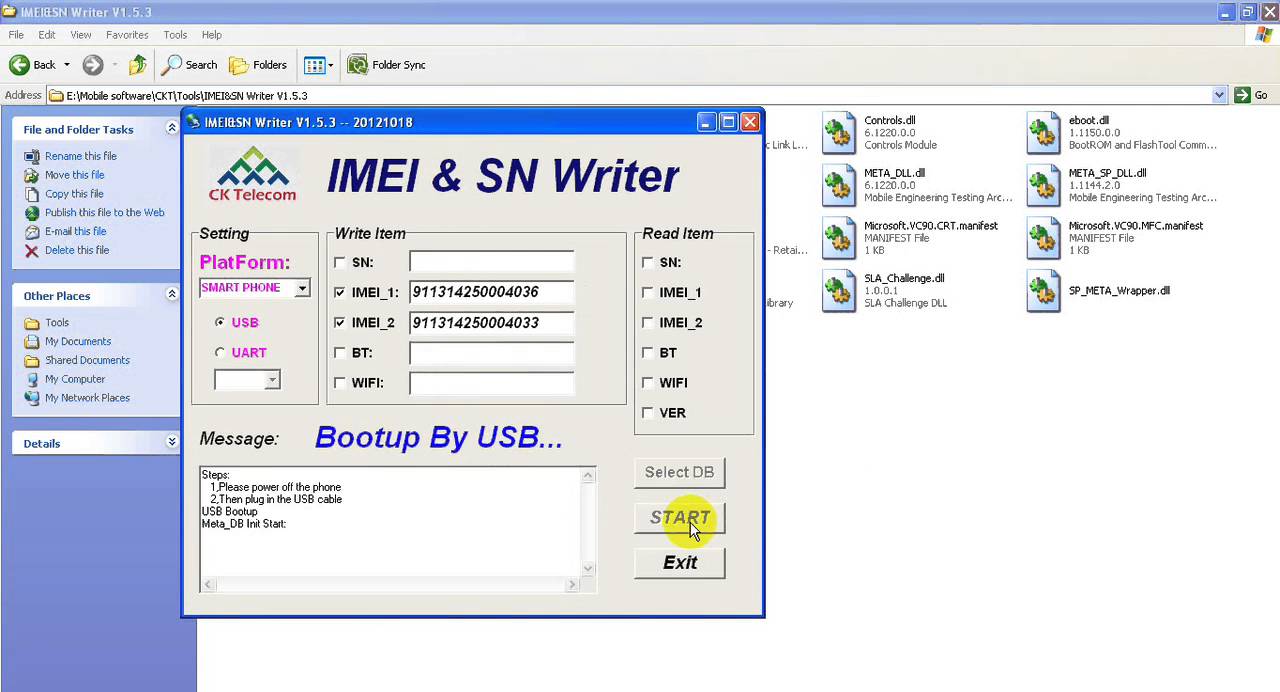Image resolution: width=1280 pixels, height=692 pixels.
Task: Click the Forward arrow icon in Explorer toolbar
Action: click(92, 65)
